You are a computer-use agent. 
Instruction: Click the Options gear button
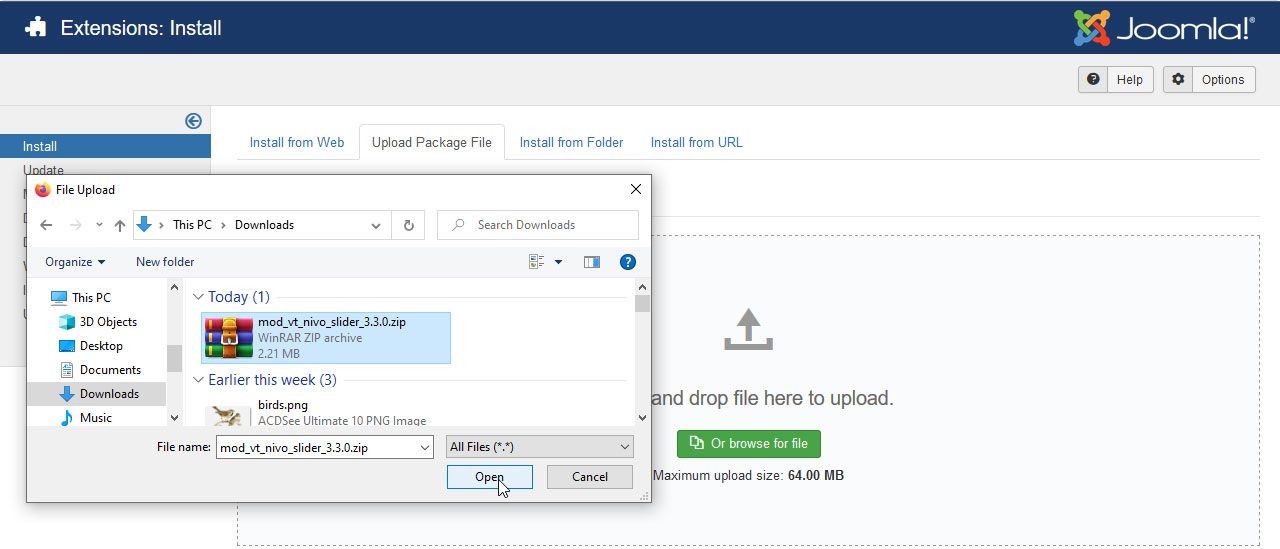coord(1209,80)
